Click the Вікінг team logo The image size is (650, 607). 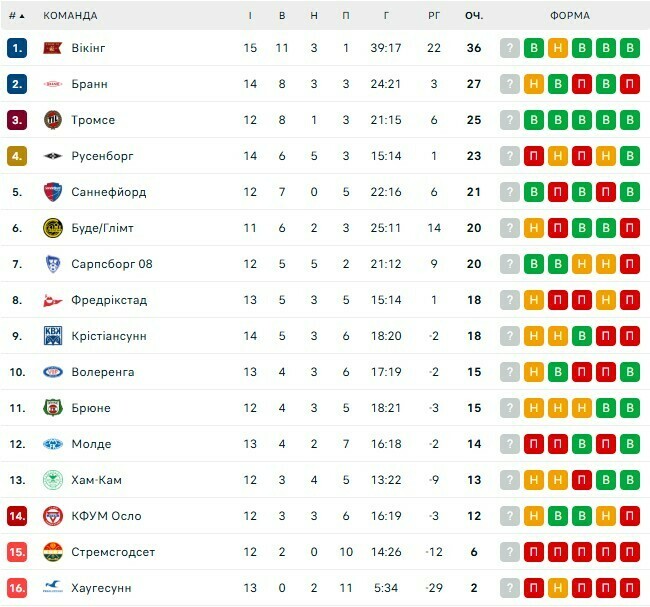[x=53, y=48]
